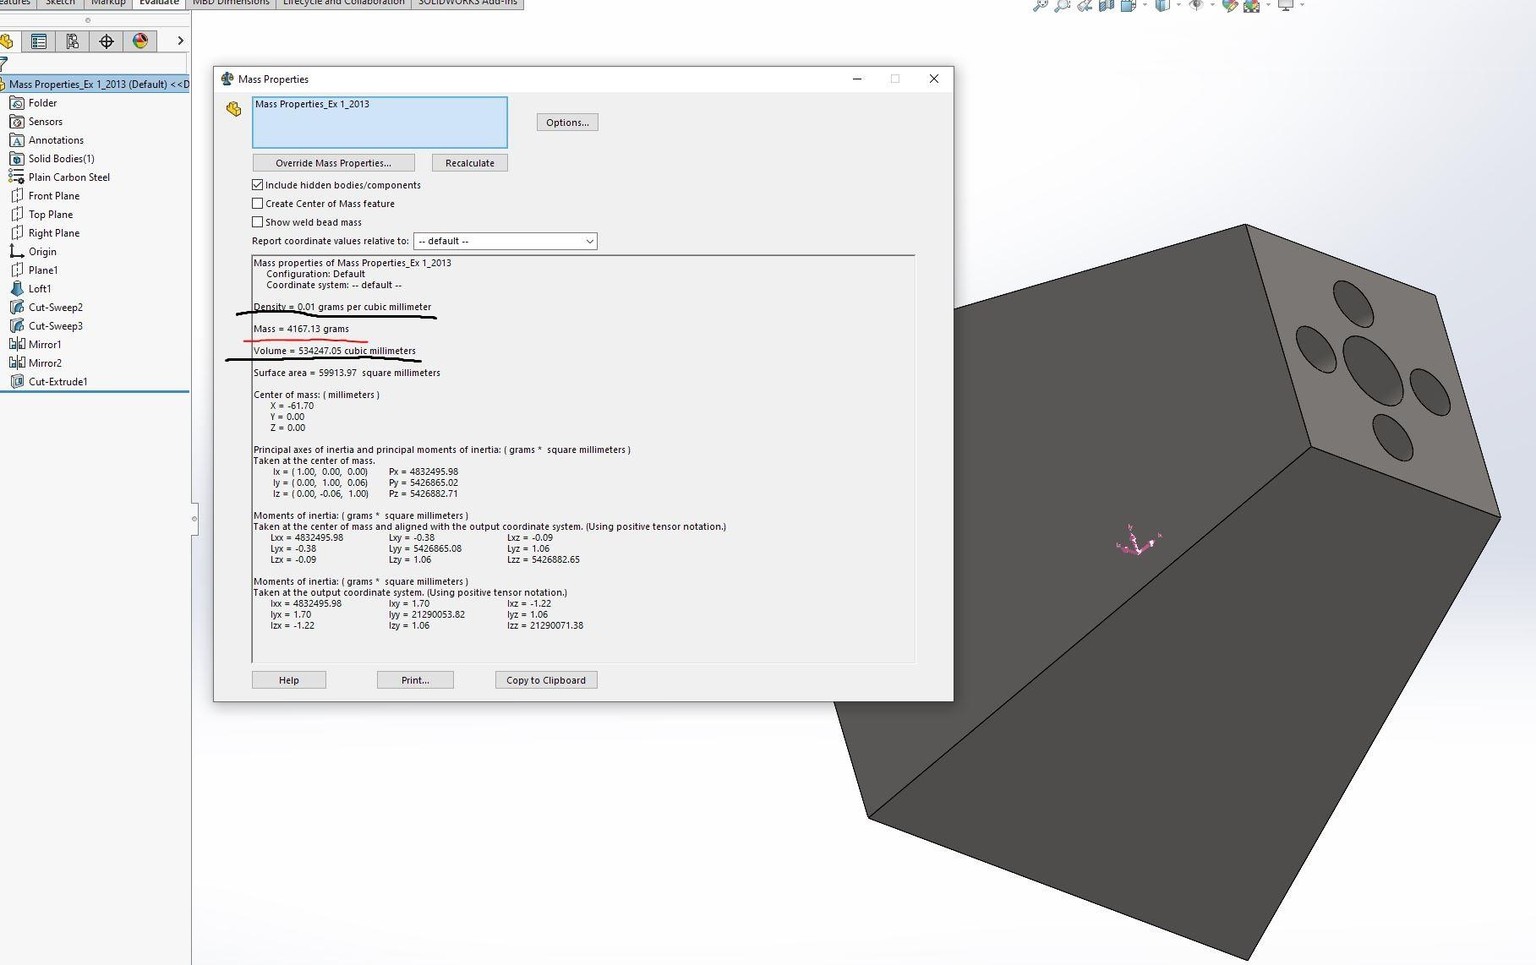1536x965 pixels.
Task: Switch to the Sketch tab
Action: tap(60, 4)
